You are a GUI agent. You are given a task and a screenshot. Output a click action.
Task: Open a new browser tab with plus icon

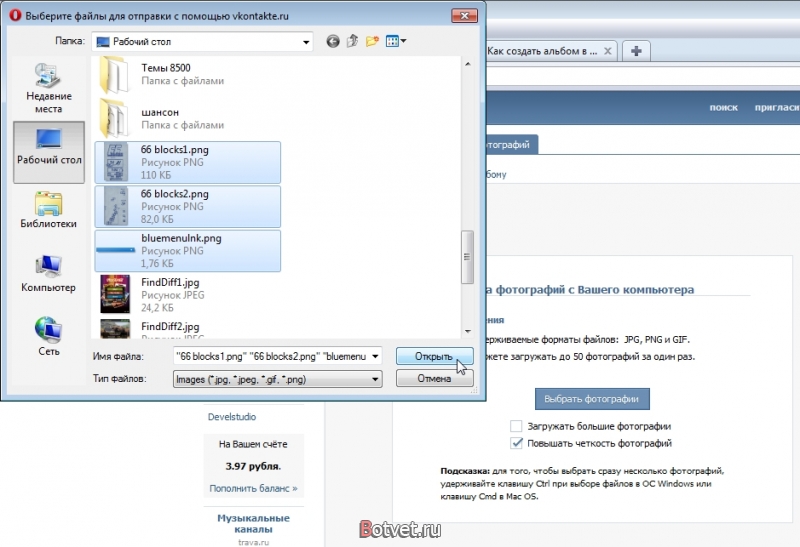click(x=636, y=51)
